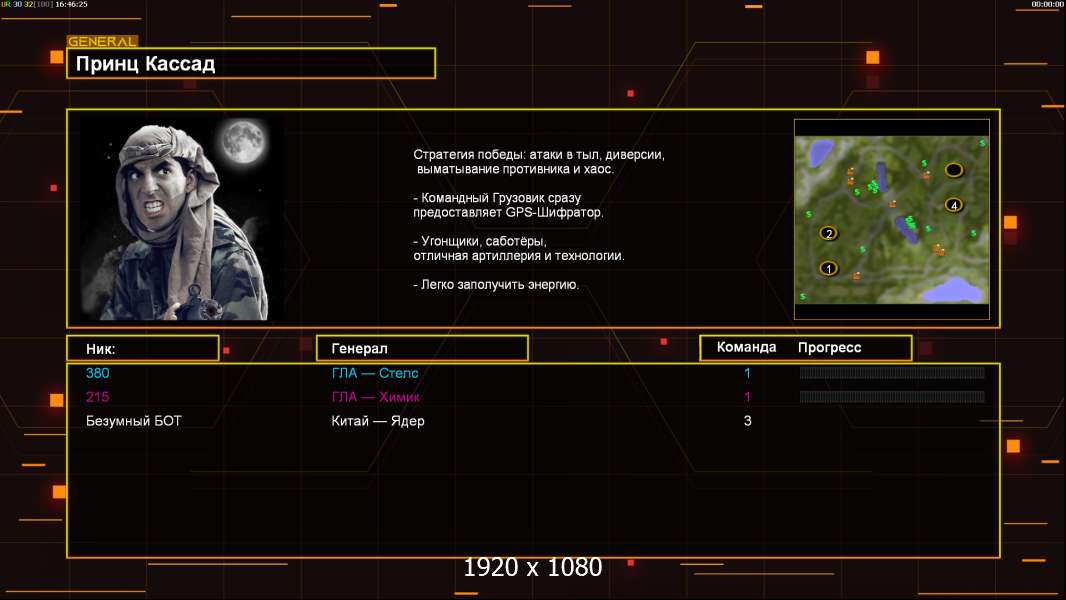
Task: Select player nickname 380
Action: click(97, 373)
